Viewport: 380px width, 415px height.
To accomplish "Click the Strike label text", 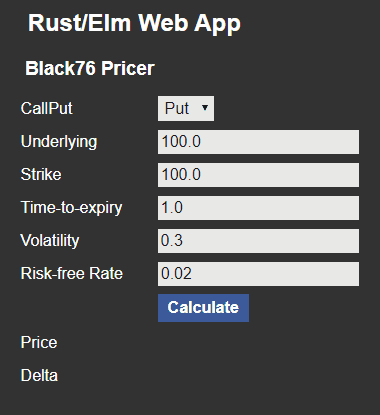I will click(41, 174).
